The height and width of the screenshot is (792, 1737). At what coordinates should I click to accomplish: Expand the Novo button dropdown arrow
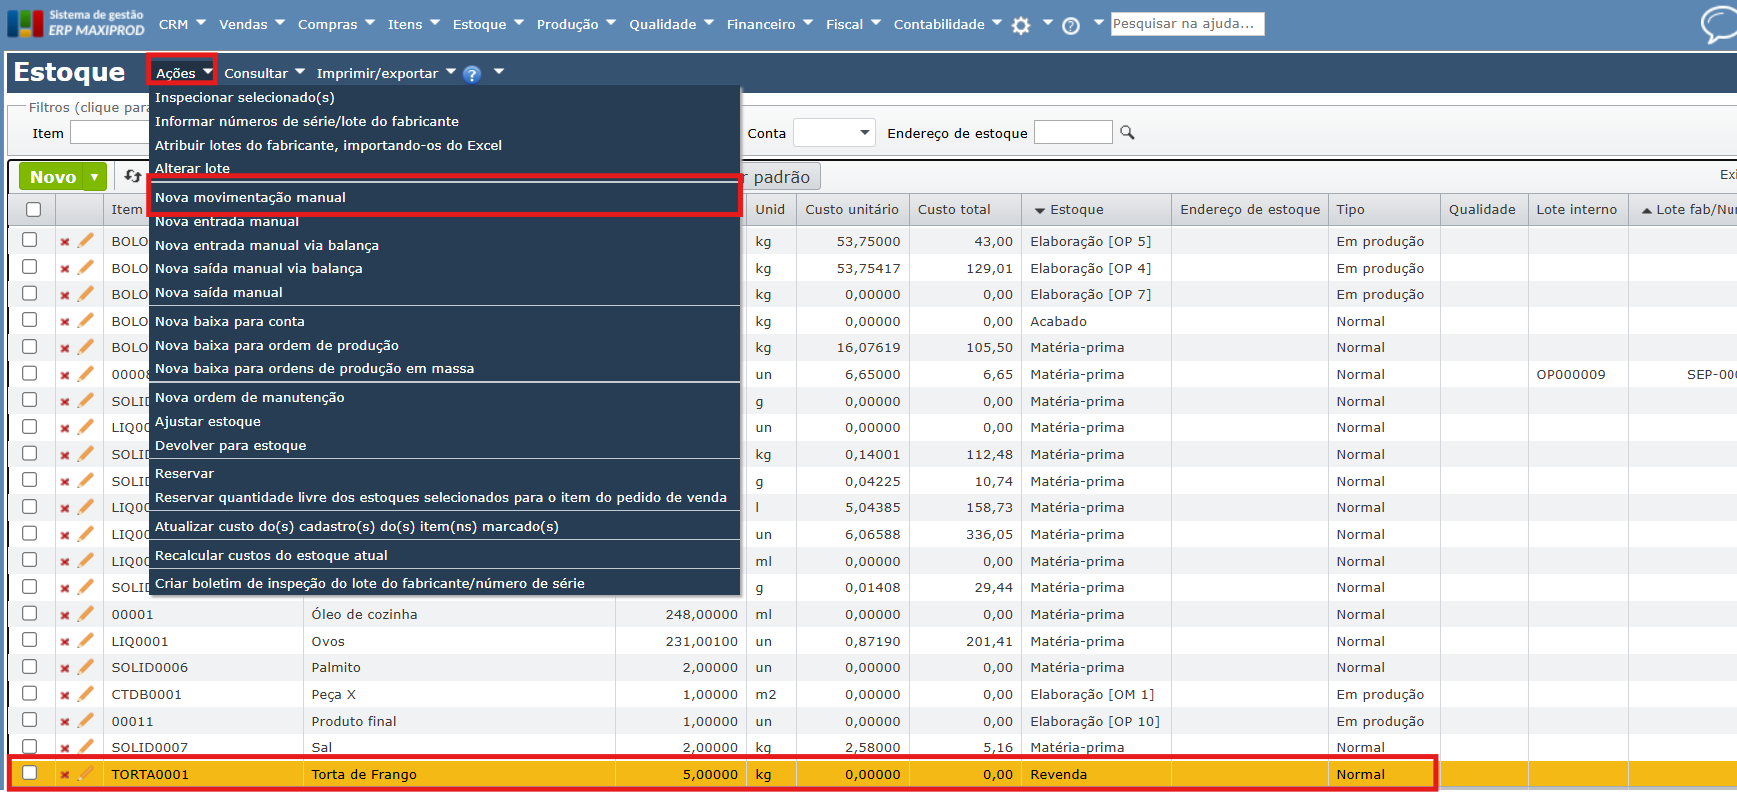pos(95,177)
